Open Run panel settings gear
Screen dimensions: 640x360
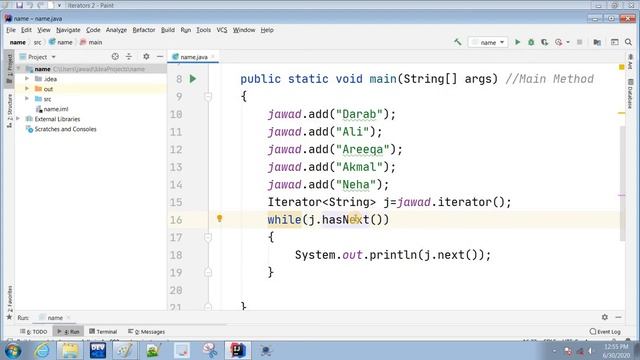tap(604, 317)
